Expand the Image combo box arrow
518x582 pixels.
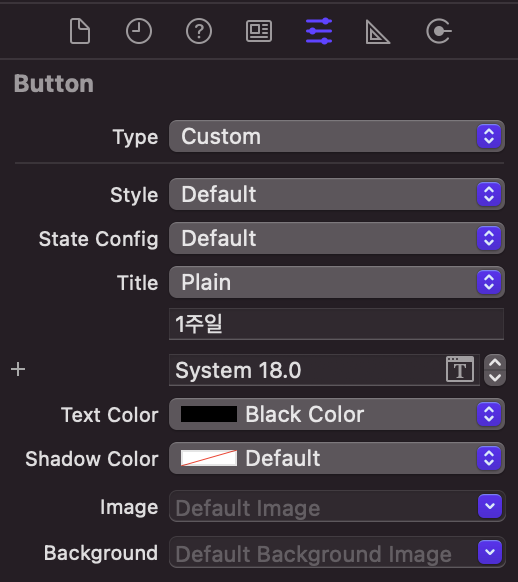pyautogui.click(x=490, y=506)
